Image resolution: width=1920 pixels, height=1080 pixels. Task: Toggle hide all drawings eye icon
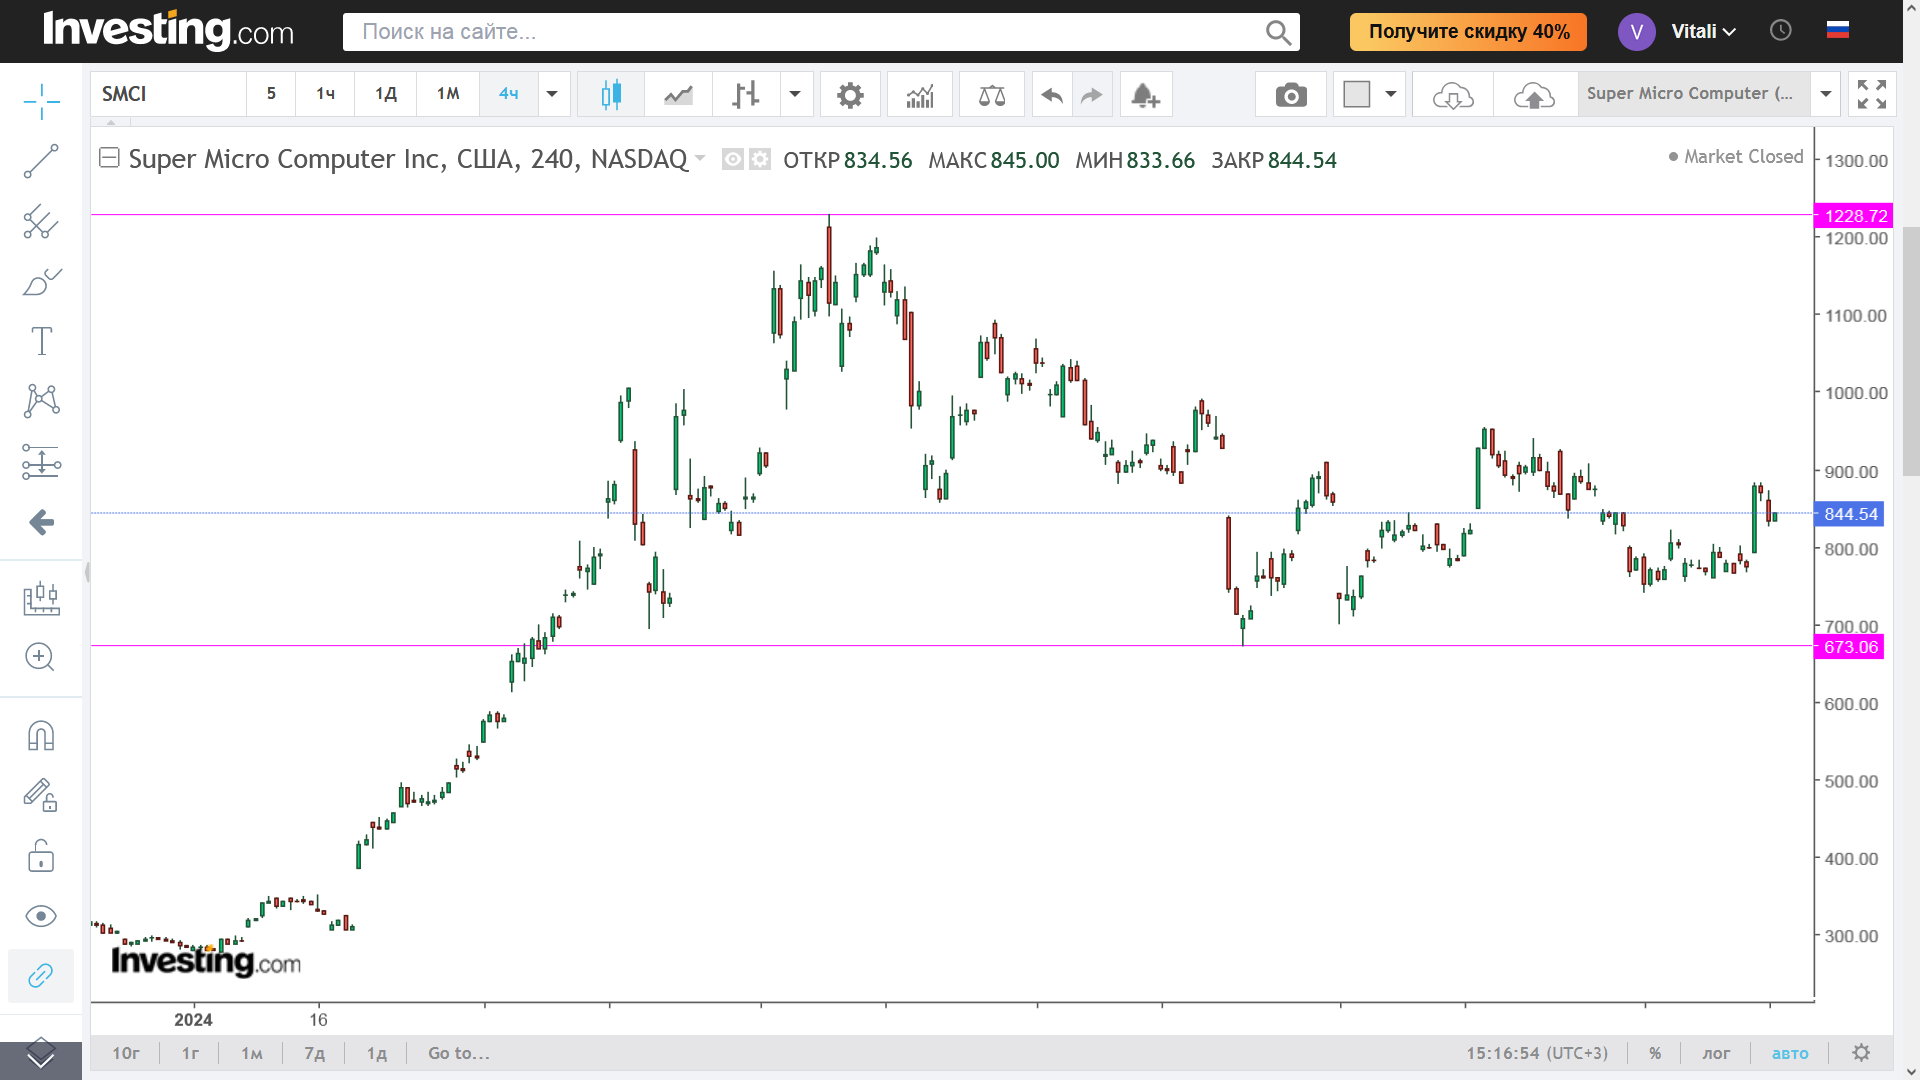(41, 916)
